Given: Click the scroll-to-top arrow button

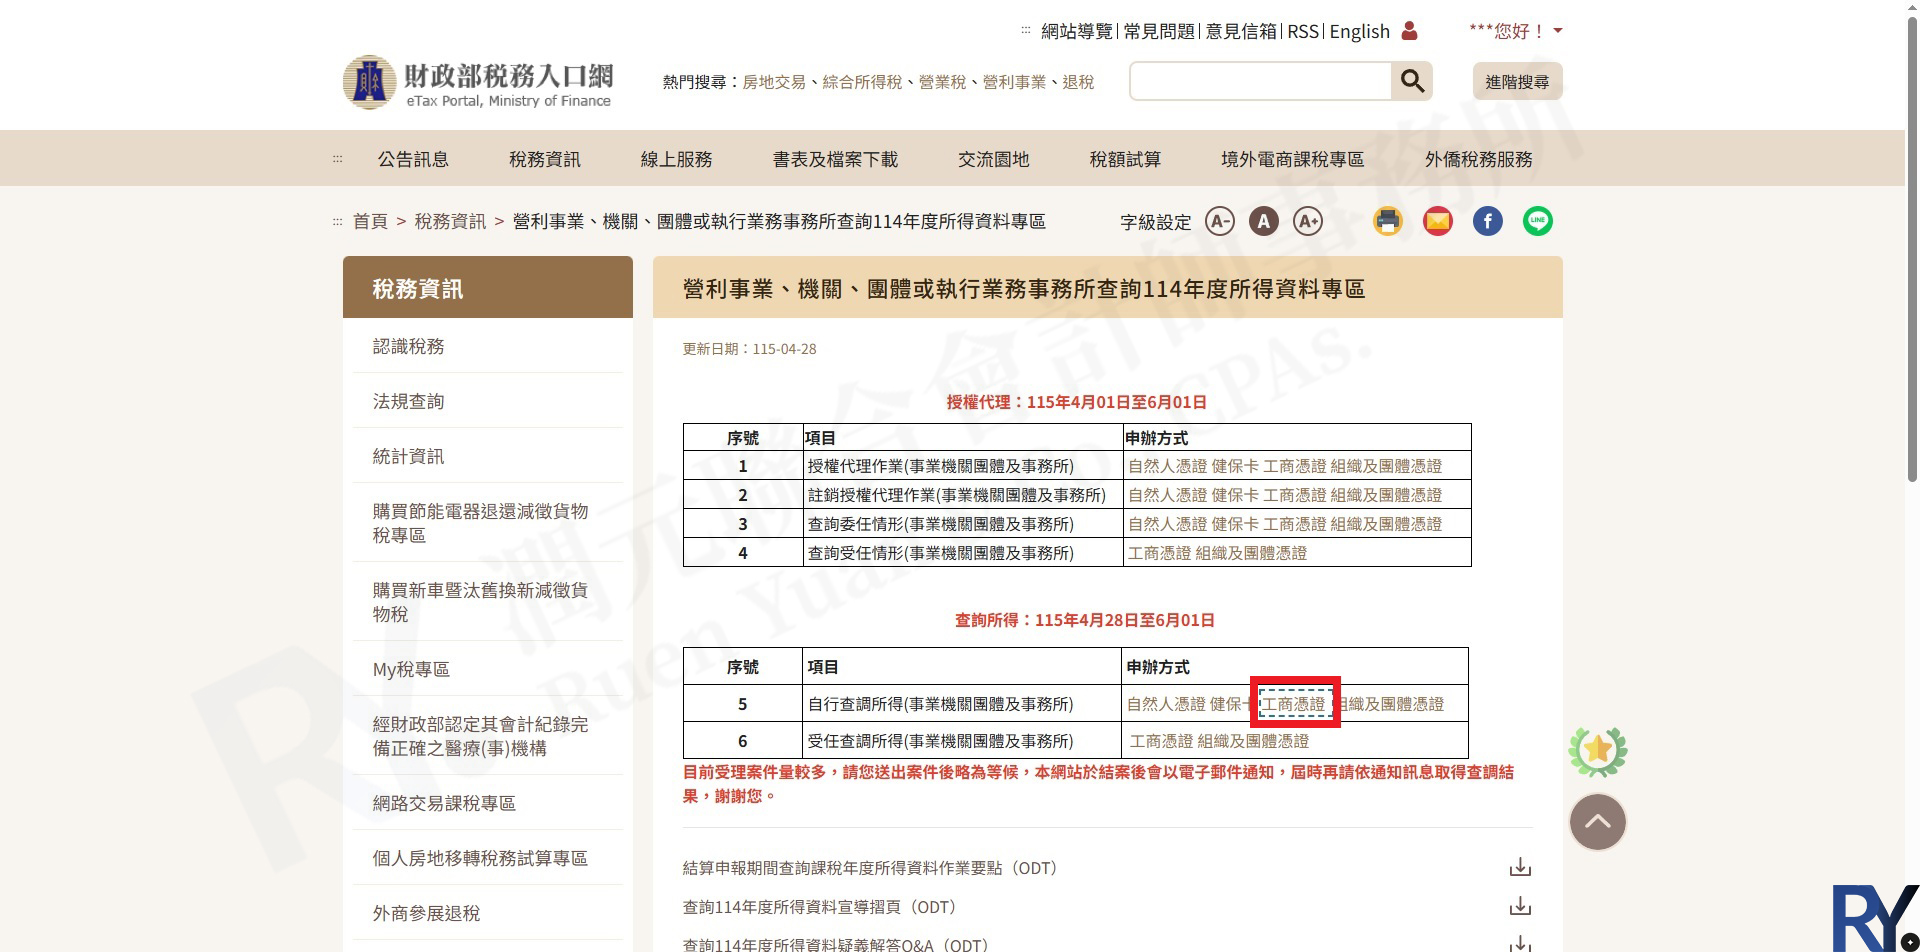Looking at the screenshot, I should coord(1597,822).
